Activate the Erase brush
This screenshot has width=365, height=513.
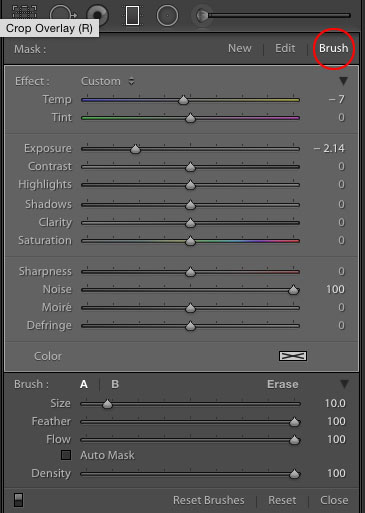[x=283, y=384]
